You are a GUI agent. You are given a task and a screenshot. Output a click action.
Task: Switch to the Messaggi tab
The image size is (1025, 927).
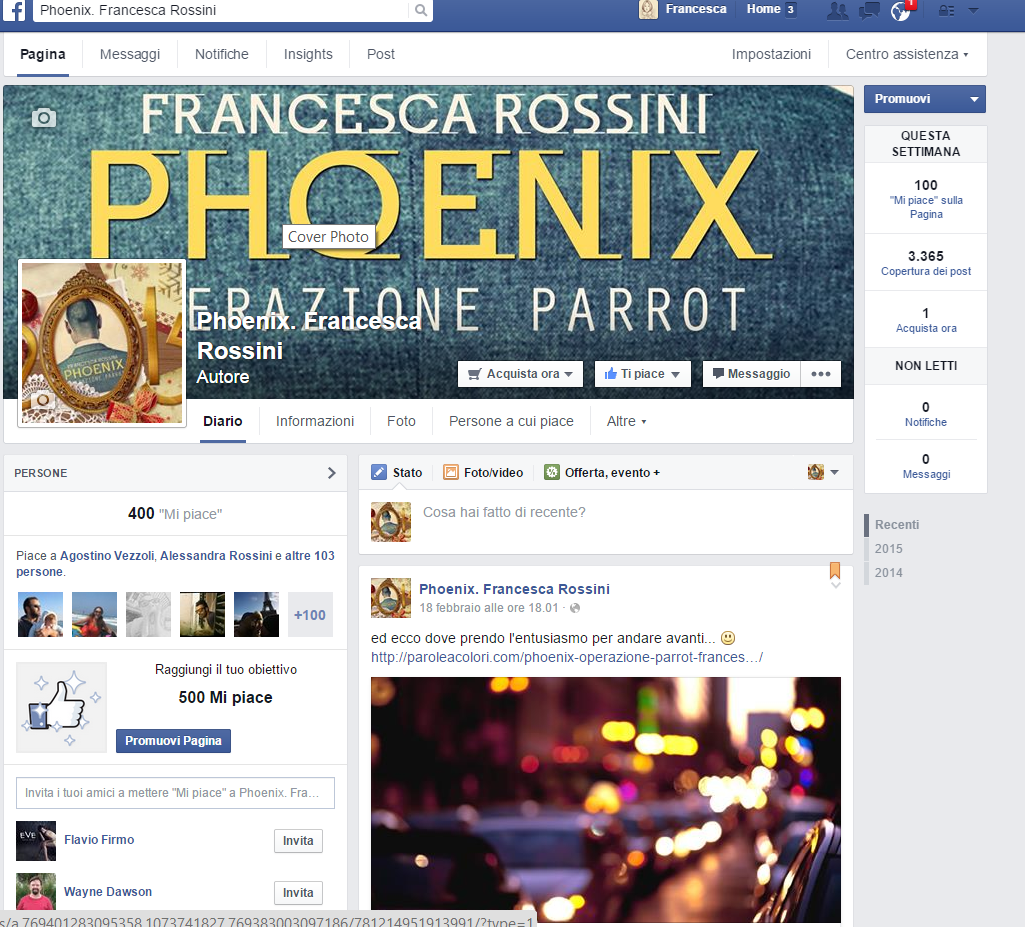point(130,54)
